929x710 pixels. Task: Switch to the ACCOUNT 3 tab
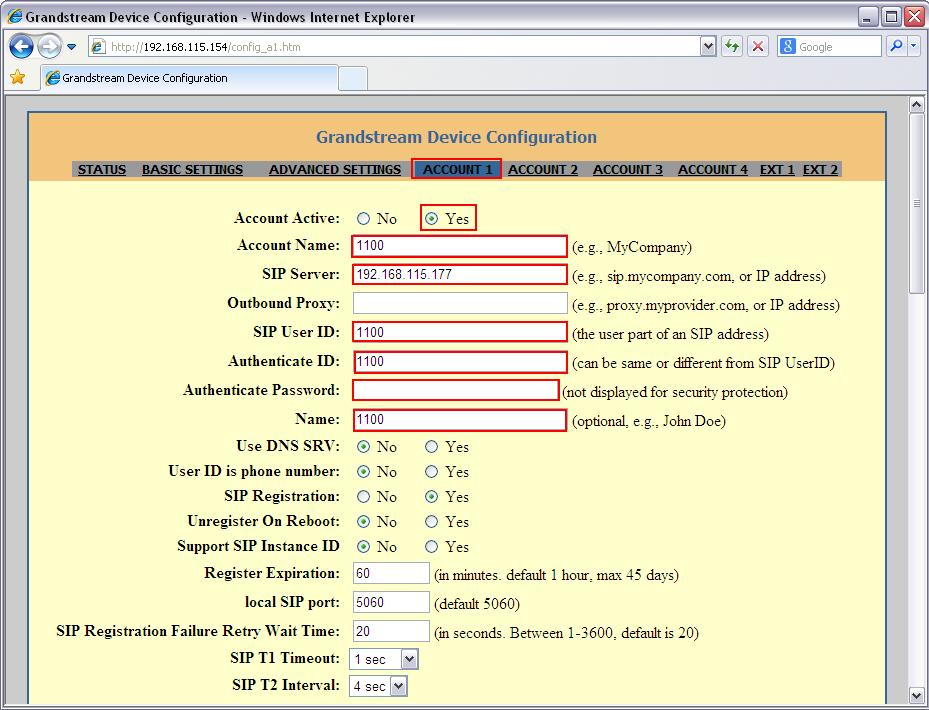tap(627, 169)
